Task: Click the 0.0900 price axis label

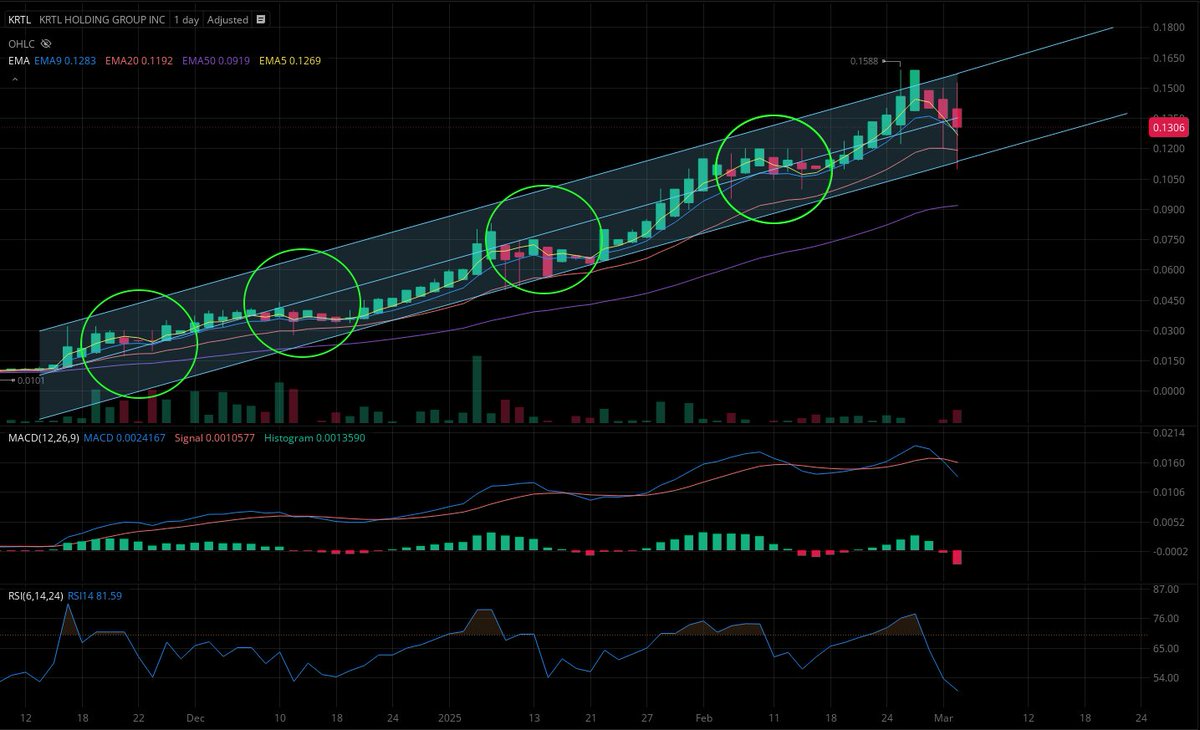Action: pos(1169,209)
